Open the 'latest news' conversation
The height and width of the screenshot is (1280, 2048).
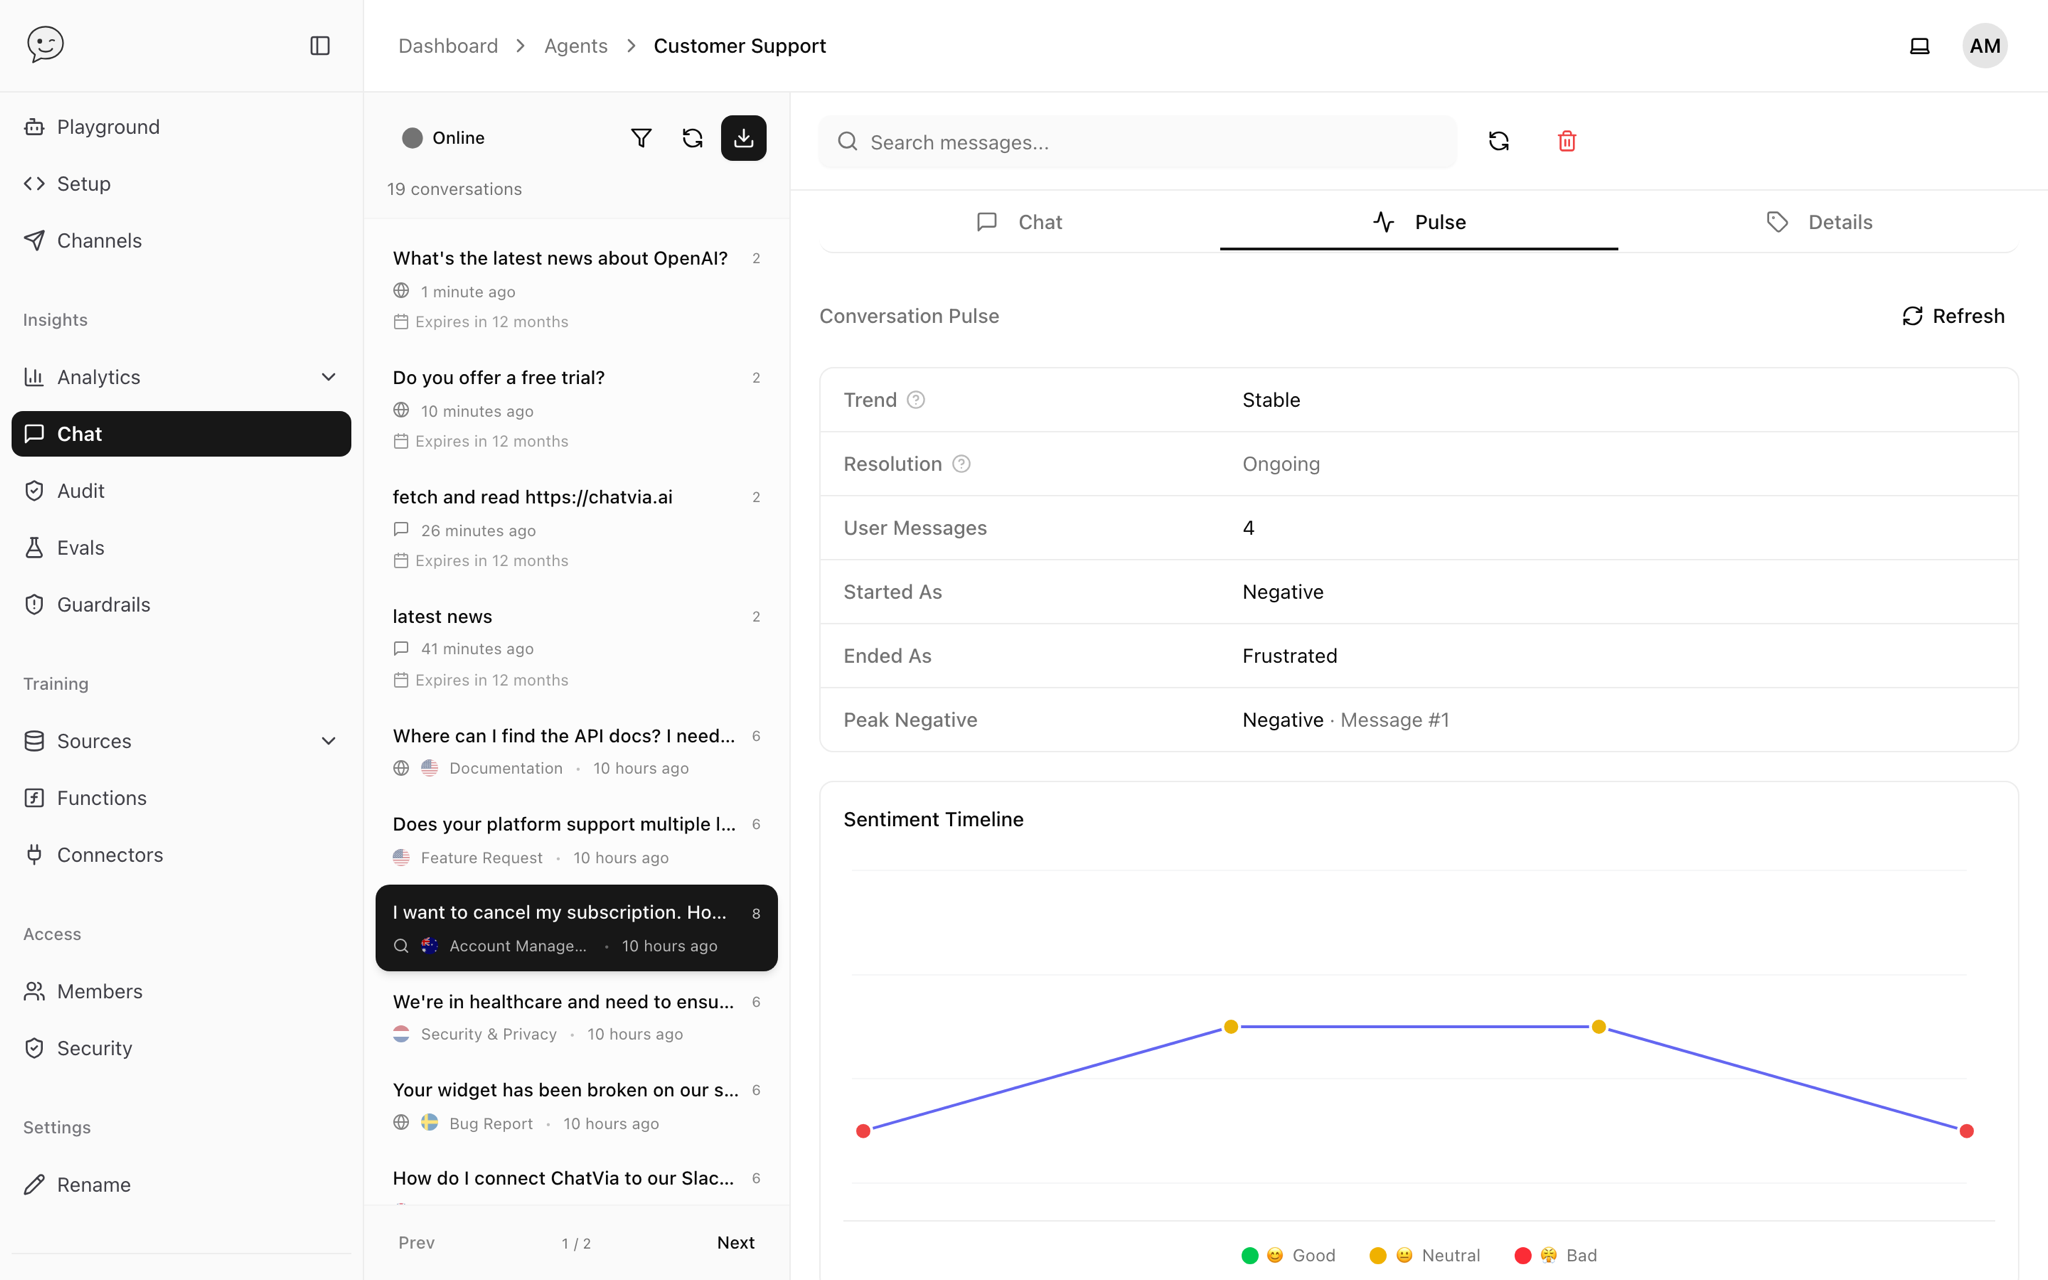(577, 647)
